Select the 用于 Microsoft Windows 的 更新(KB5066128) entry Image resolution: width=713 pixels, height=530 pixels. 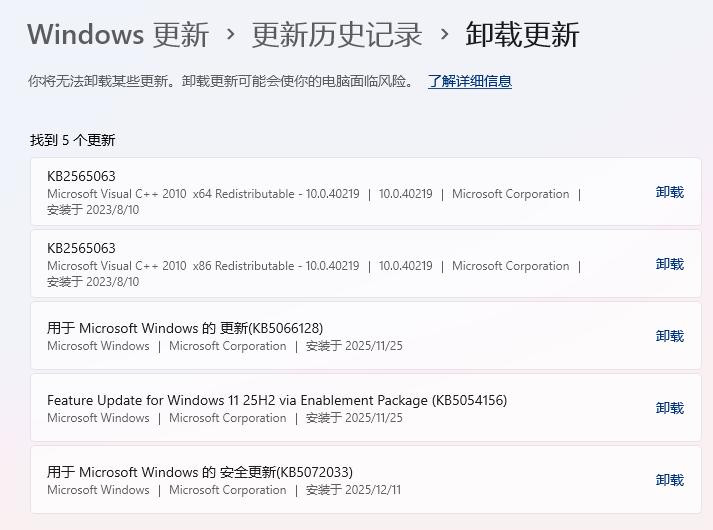click(185, 328)
